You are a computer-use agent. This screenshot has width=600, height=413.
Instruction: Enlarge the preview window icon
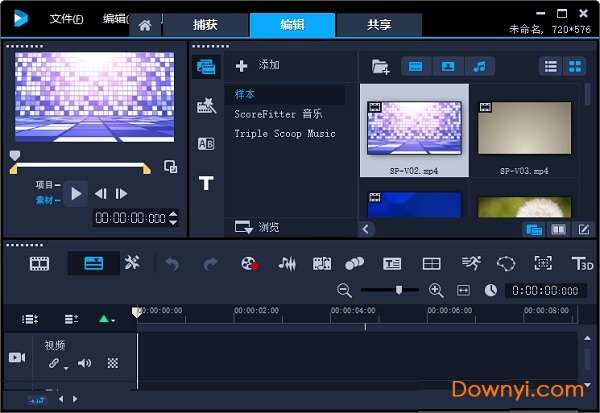click(x=170, y=167)
